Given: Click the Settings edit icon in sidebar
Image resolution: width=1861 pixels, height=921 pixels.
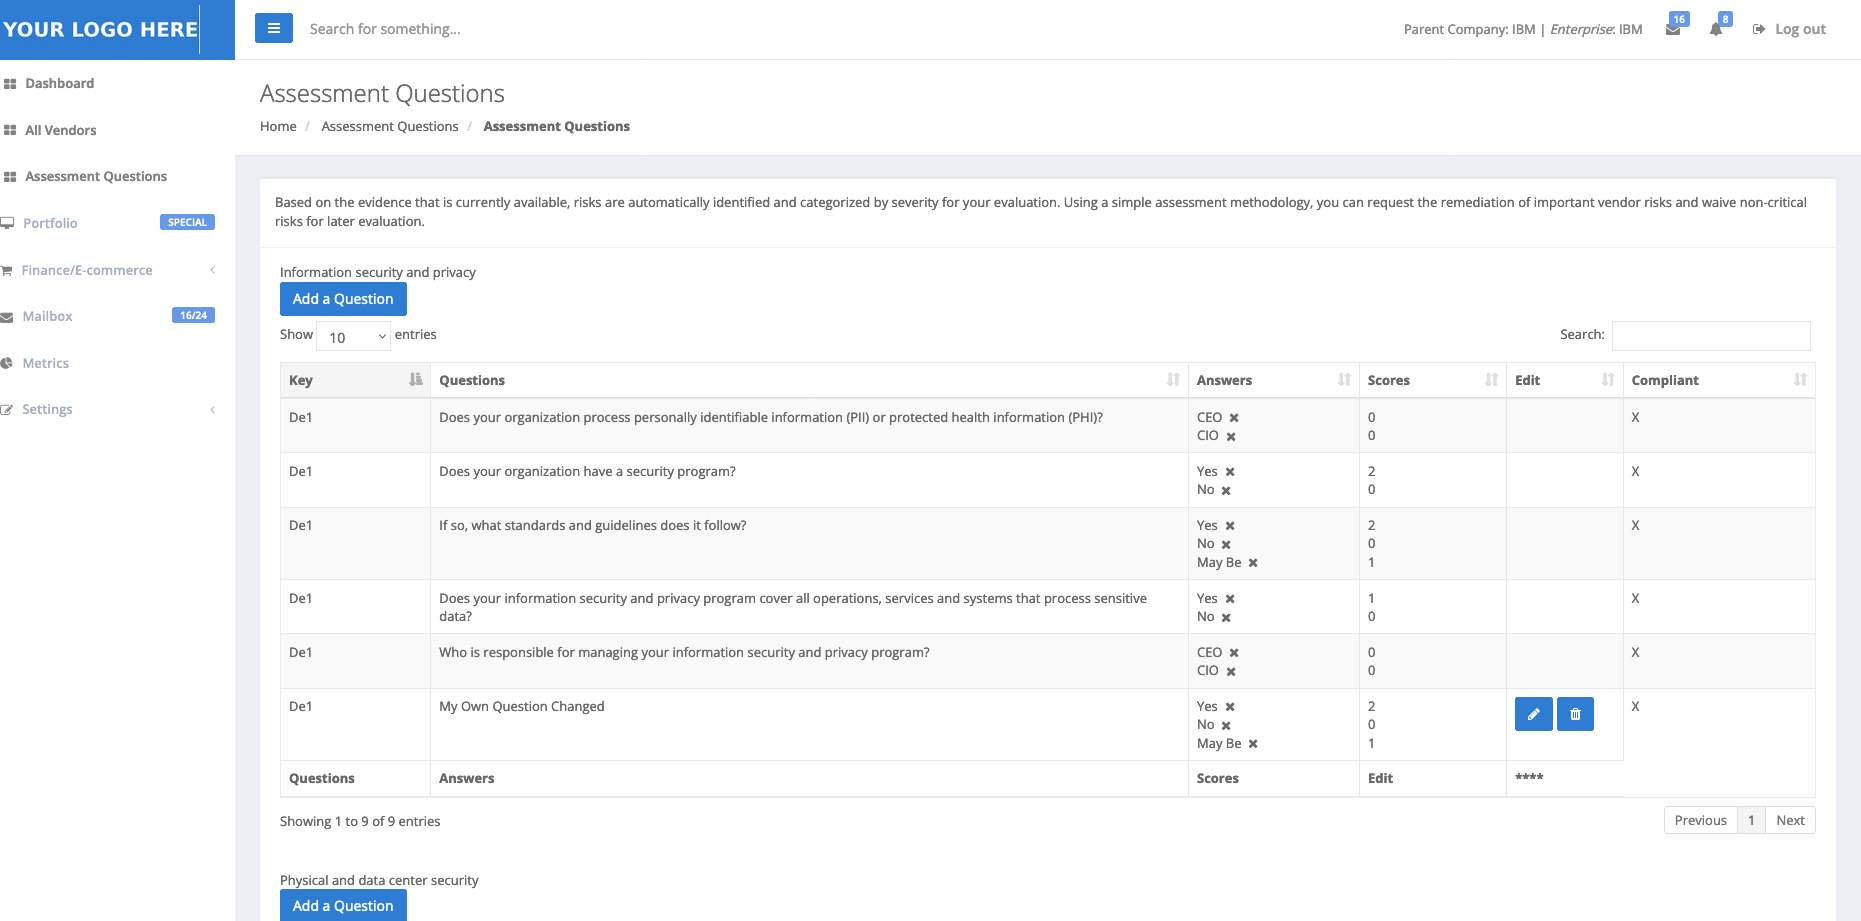Looking at the screenshot, I should point(7,410).
